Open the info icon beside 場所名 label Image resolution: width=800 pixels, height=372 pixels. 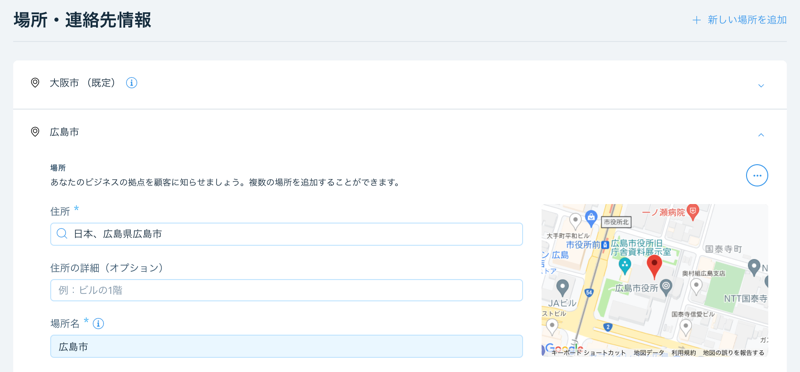coord(99,323)
